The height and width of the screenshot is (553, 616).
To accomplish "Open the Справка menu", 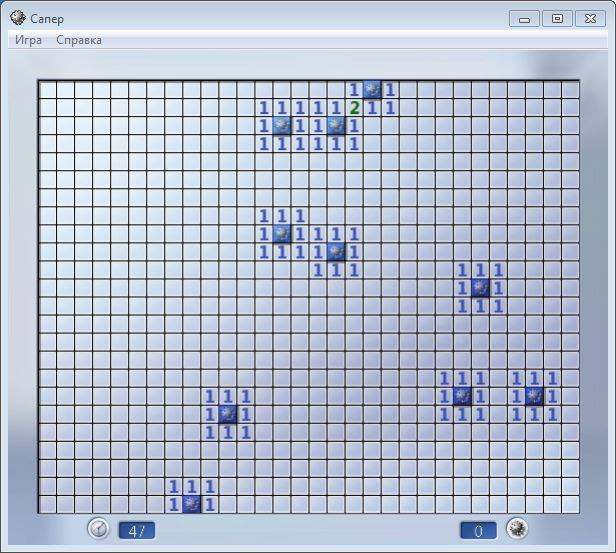I will pyautogui.click(x=79, y=40).
